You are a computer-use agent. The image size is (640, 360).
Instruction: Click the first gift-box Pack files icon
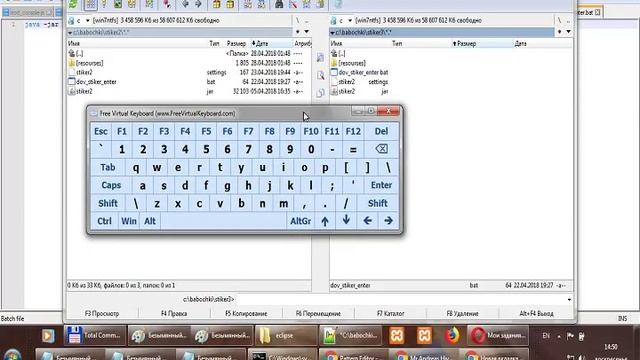[216, 4]
